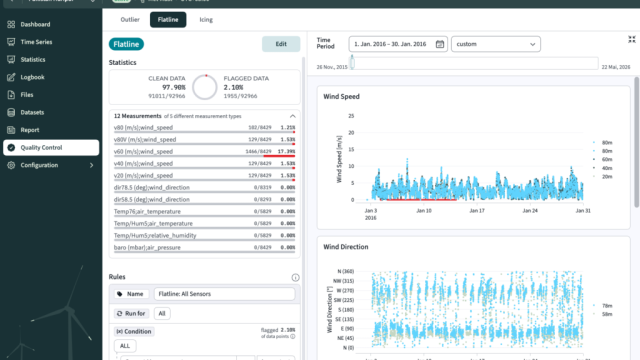The height and width of the screenshot is (360, 640).
Task: Select the Temp/Hum5;relative_humidity row
Action: pos(204,236)
